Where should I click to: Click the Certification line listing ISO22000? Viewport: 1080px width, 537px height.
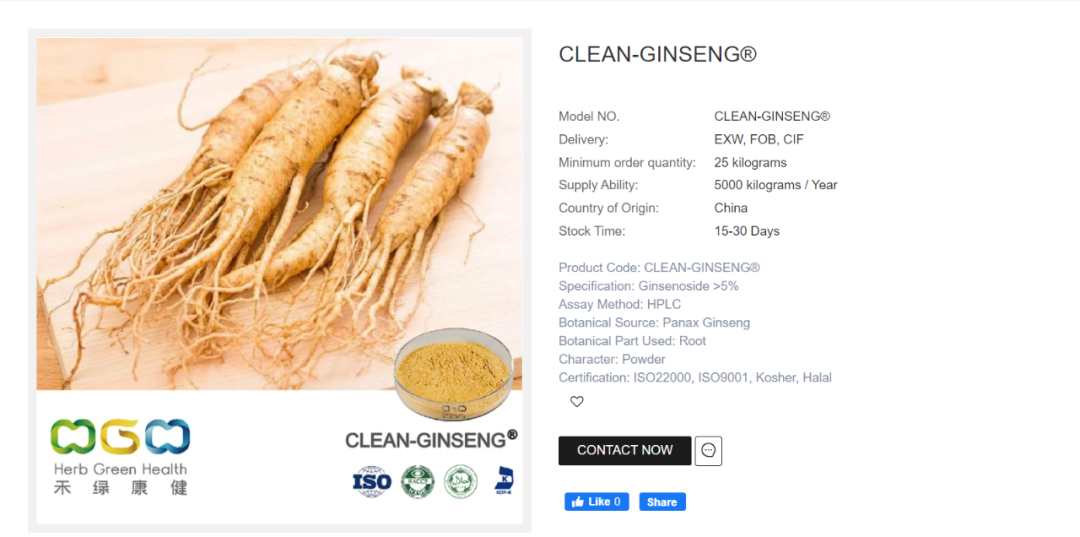695,378
